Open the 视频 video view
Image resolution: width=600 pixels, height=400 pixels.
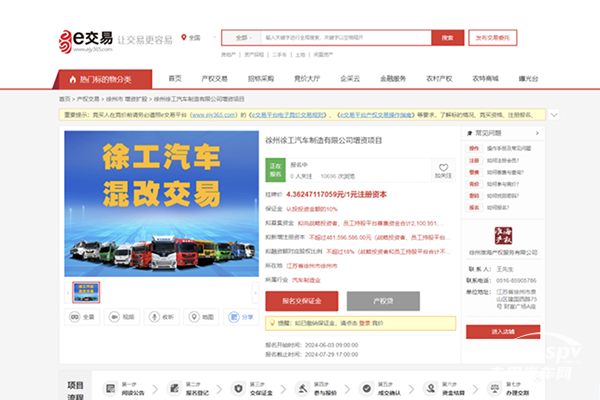[122, 316]
